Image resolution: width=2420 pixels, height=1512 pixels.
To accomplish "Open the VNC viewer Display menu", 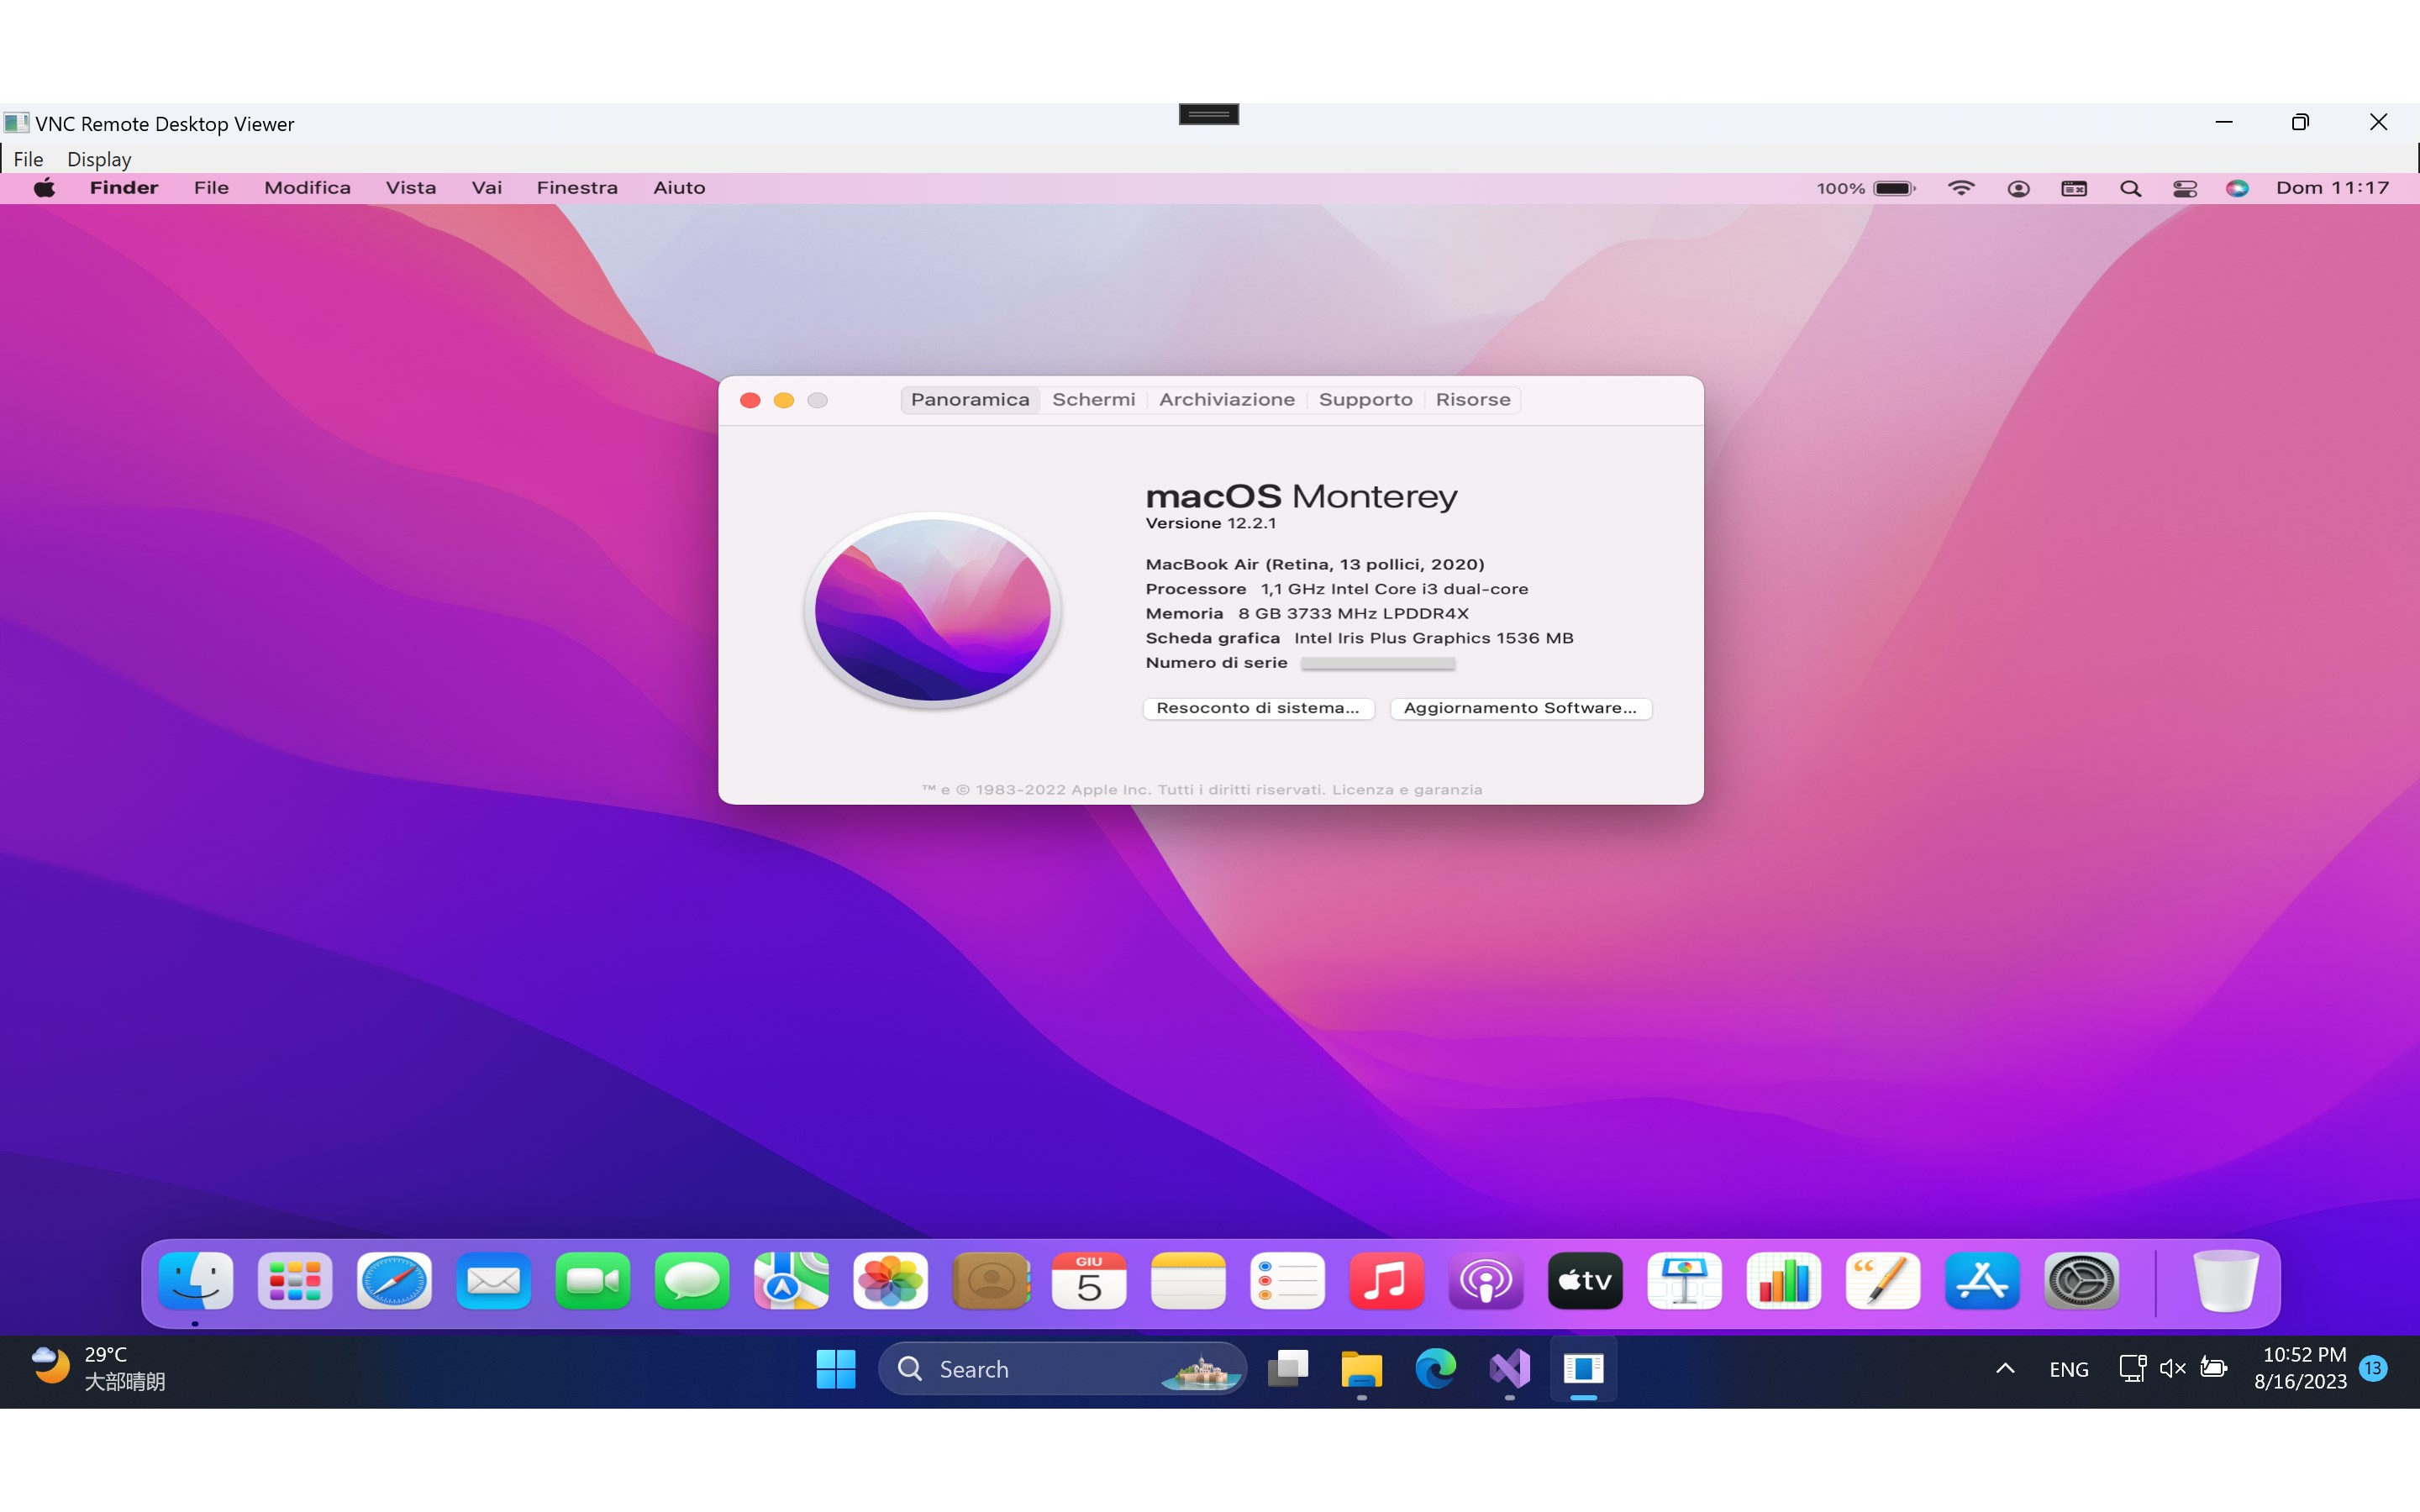I will coord(99,159).
